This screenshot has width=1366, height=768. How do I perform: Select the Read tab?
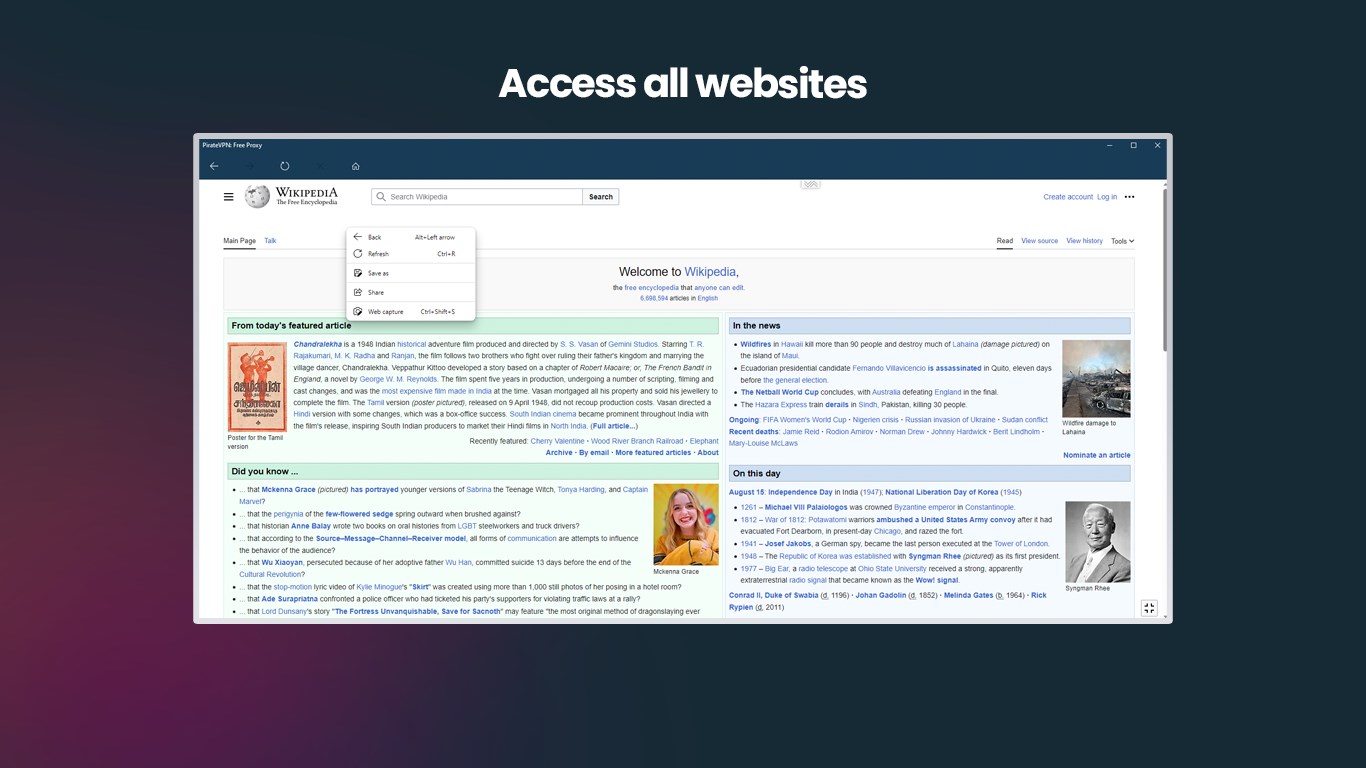[1004, 241]
